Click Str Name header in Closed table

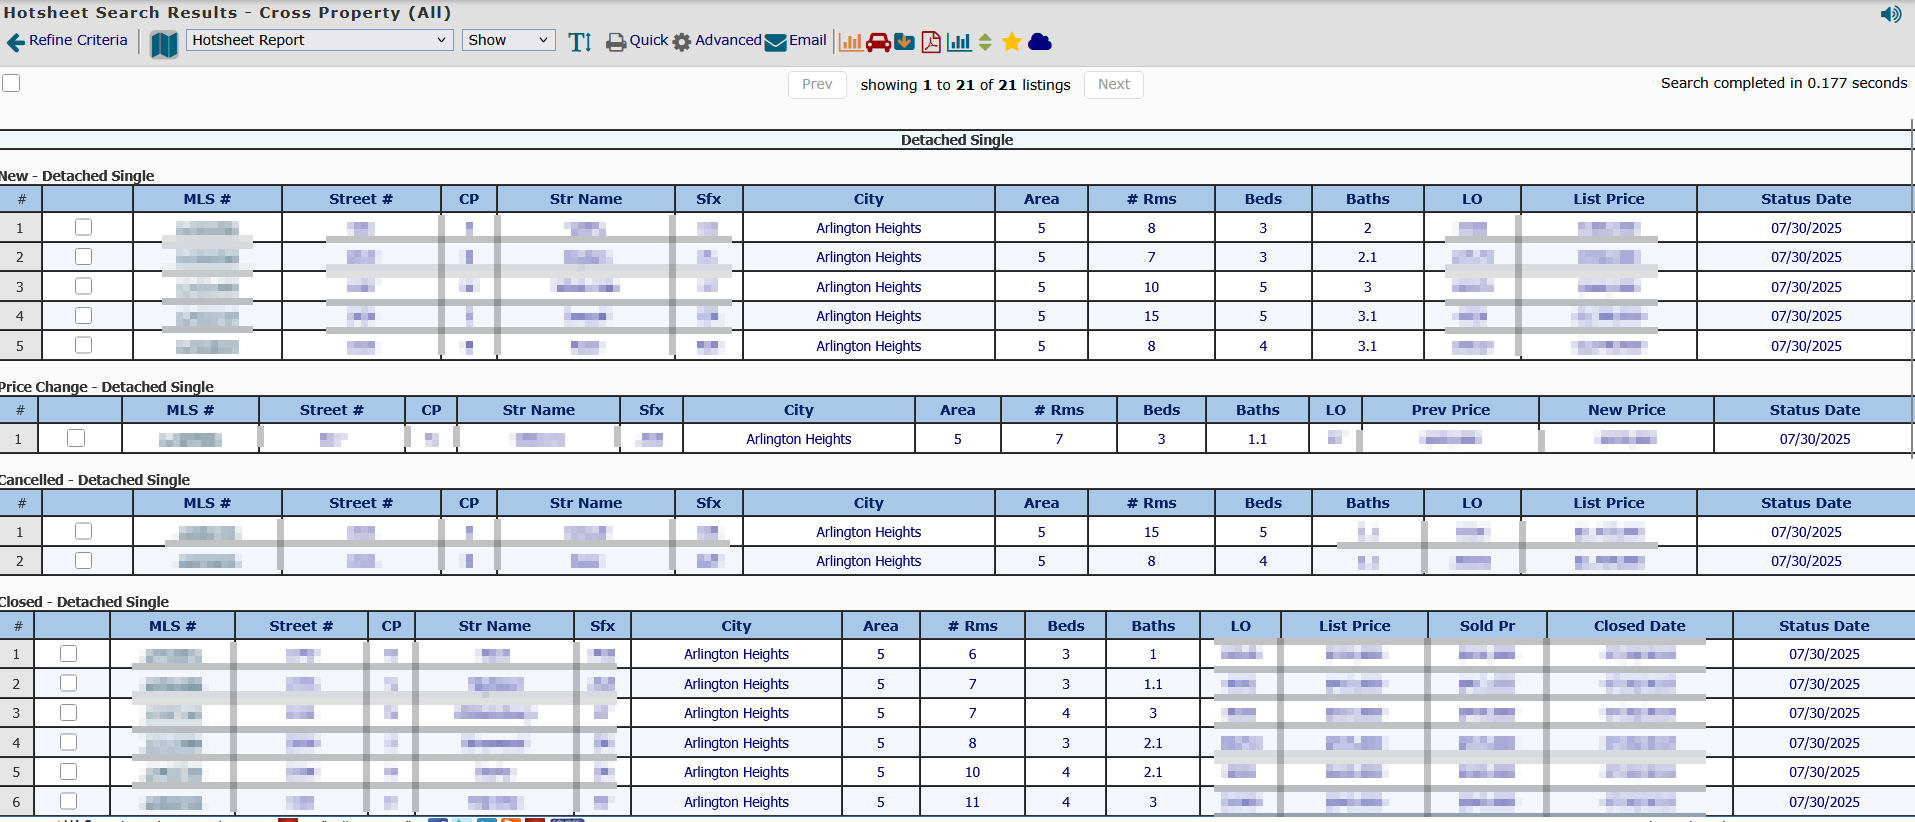tap(494, 626)
